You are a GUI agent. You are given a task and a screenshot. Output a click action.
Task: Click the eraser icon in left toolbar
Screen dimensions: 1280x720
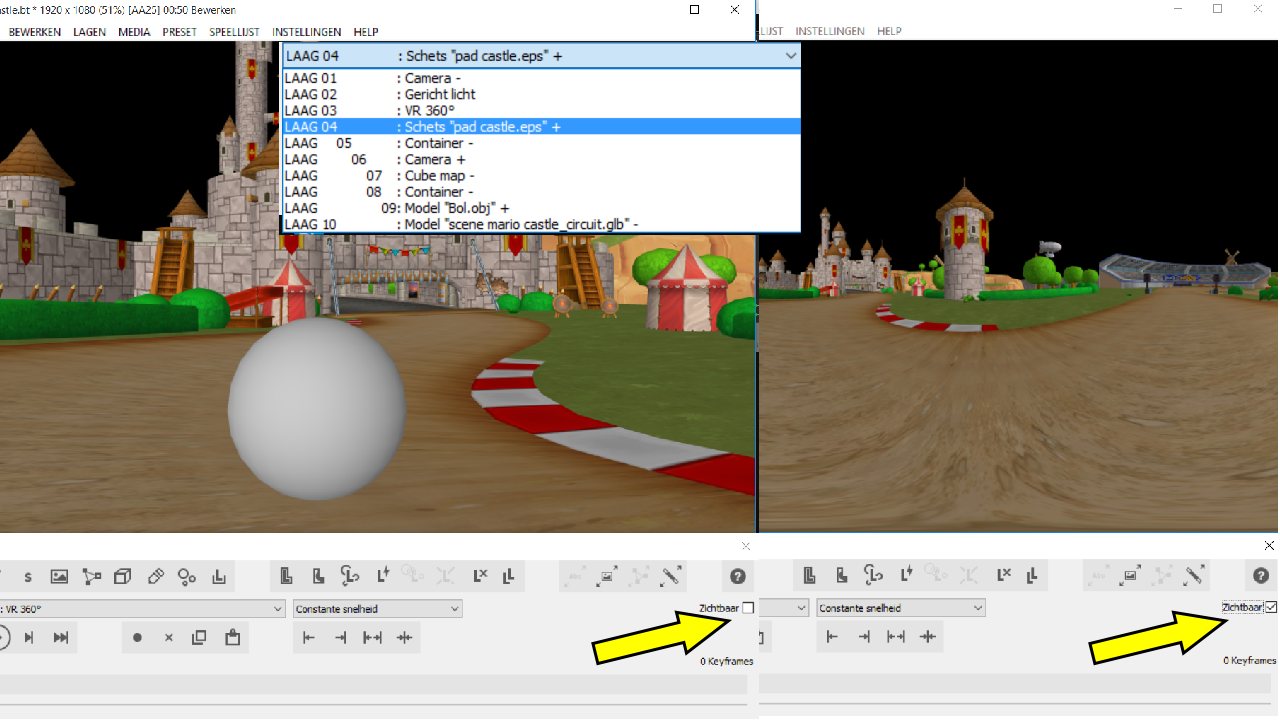(x=155, y=576)
